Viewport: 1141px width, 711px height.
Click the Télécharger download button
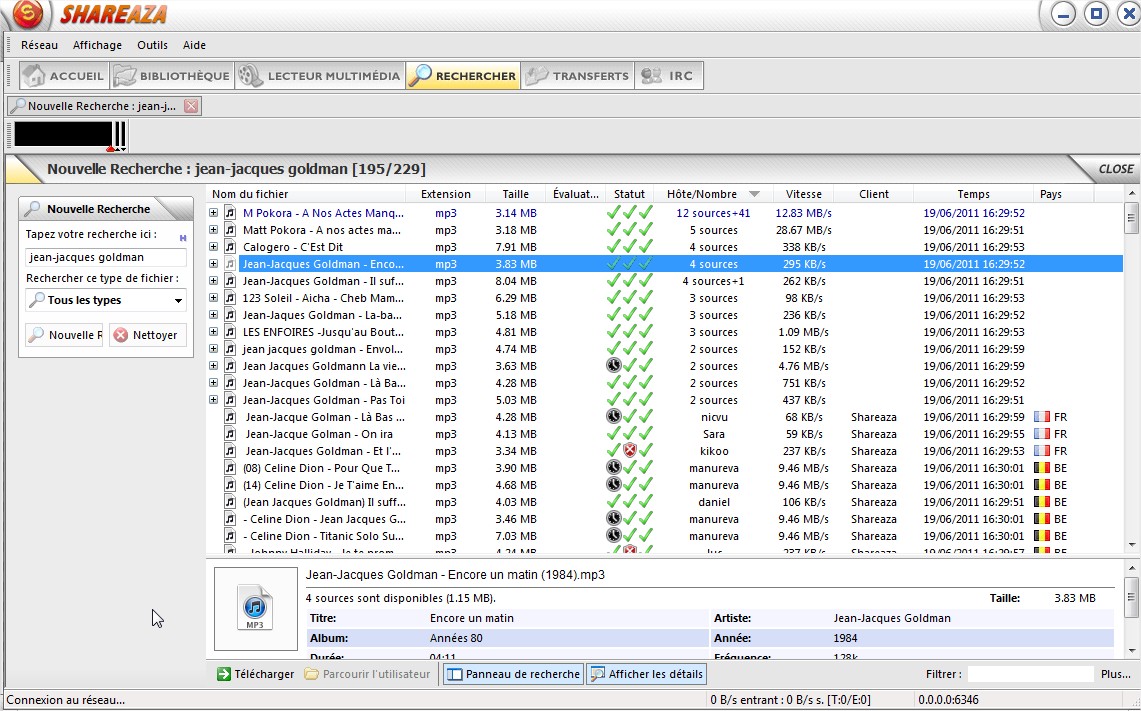(x=255, y=674)
